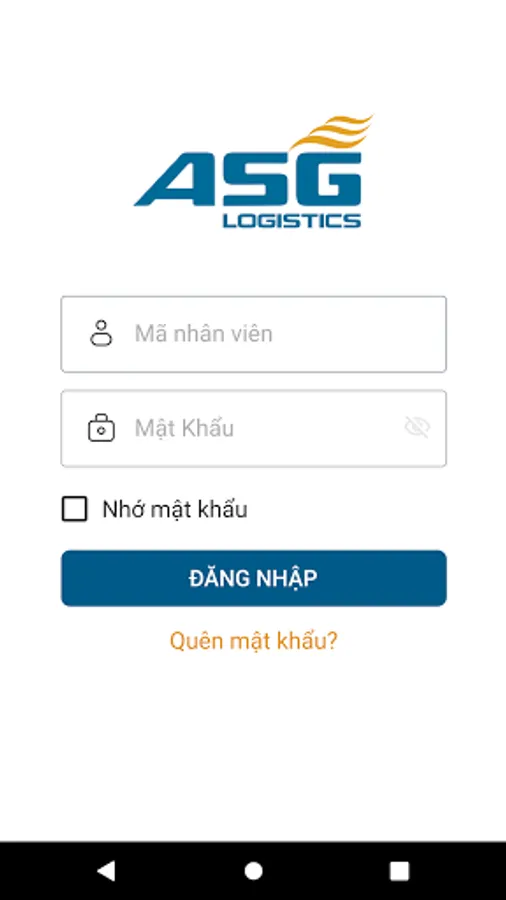Tap the blue LOGISTICS wordmark under ASG

click(292, 220)
